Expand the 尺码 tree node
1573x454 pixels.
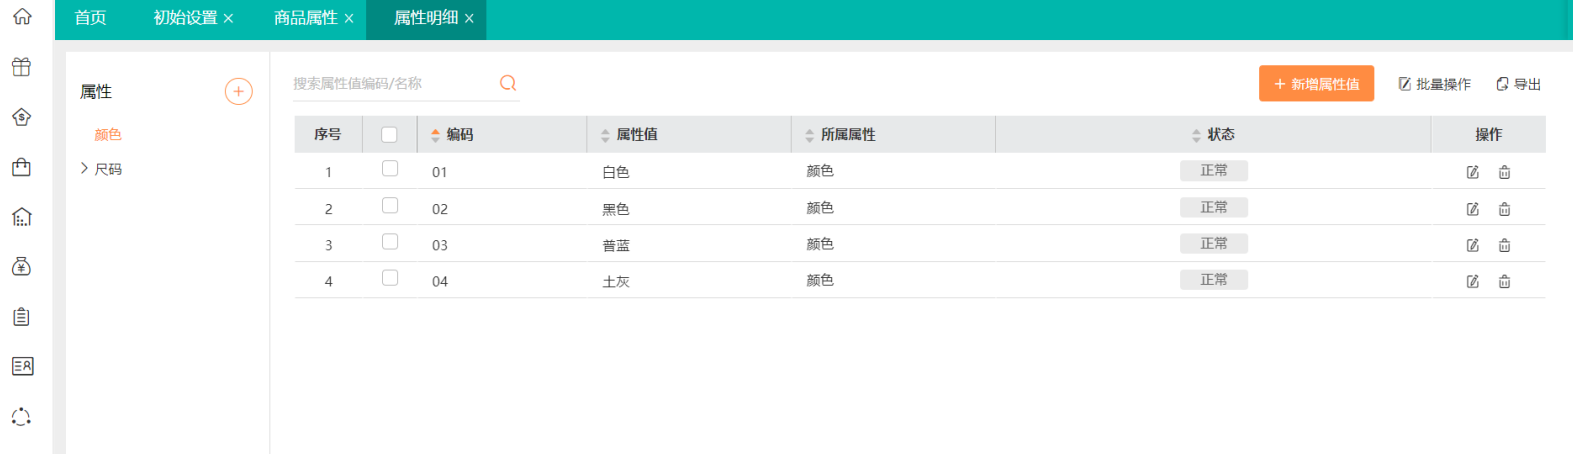click(x=85, y=169)
